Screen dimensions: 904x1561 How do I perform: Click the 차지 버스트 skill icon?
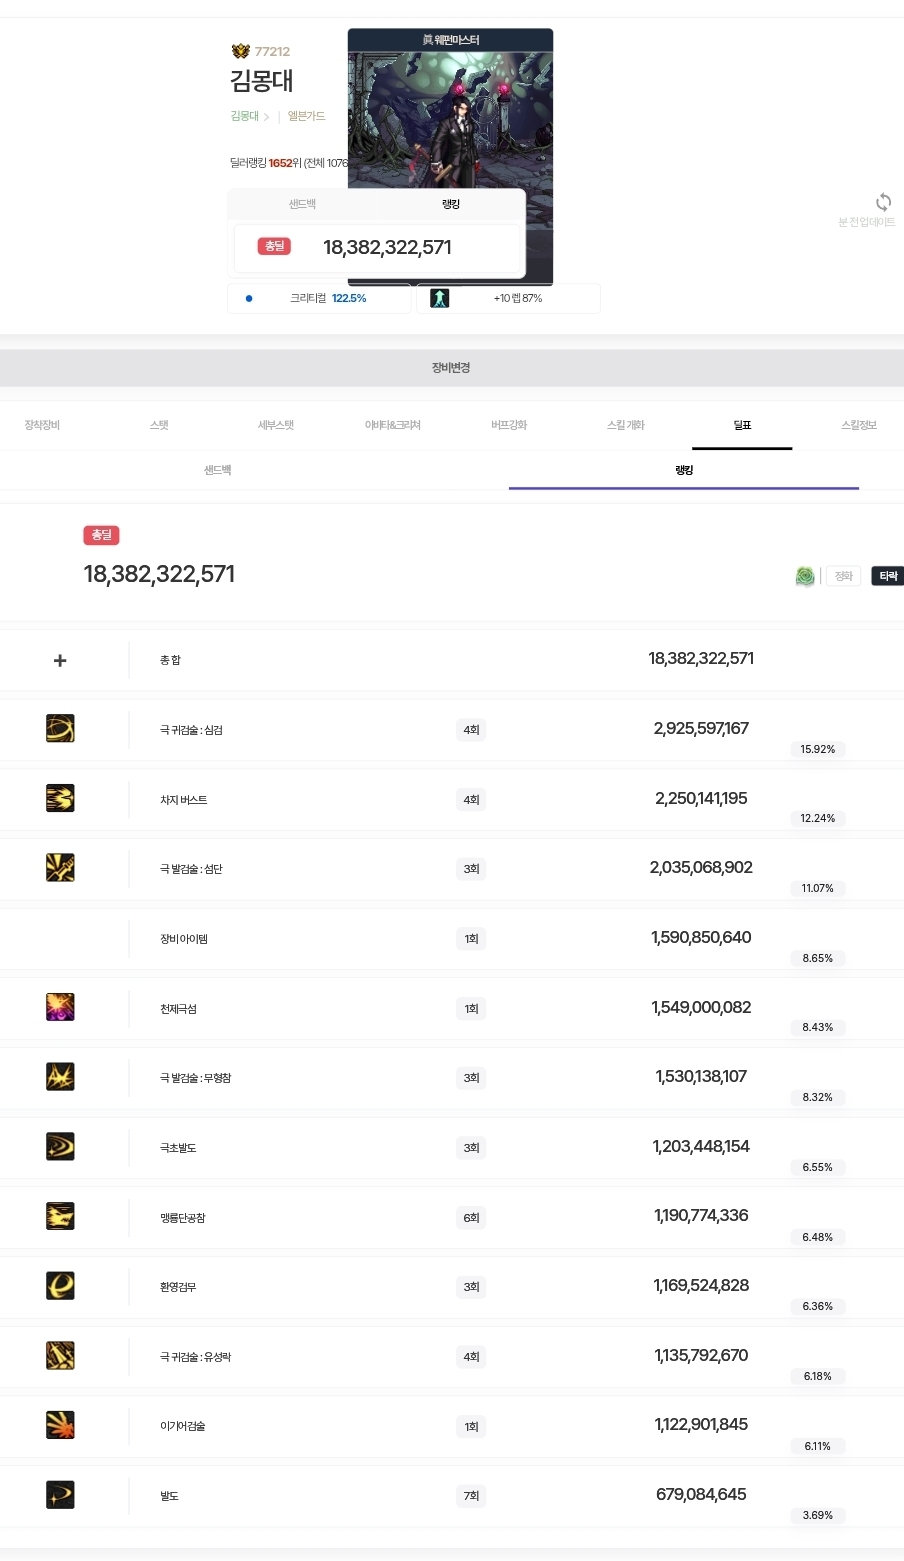60,798
